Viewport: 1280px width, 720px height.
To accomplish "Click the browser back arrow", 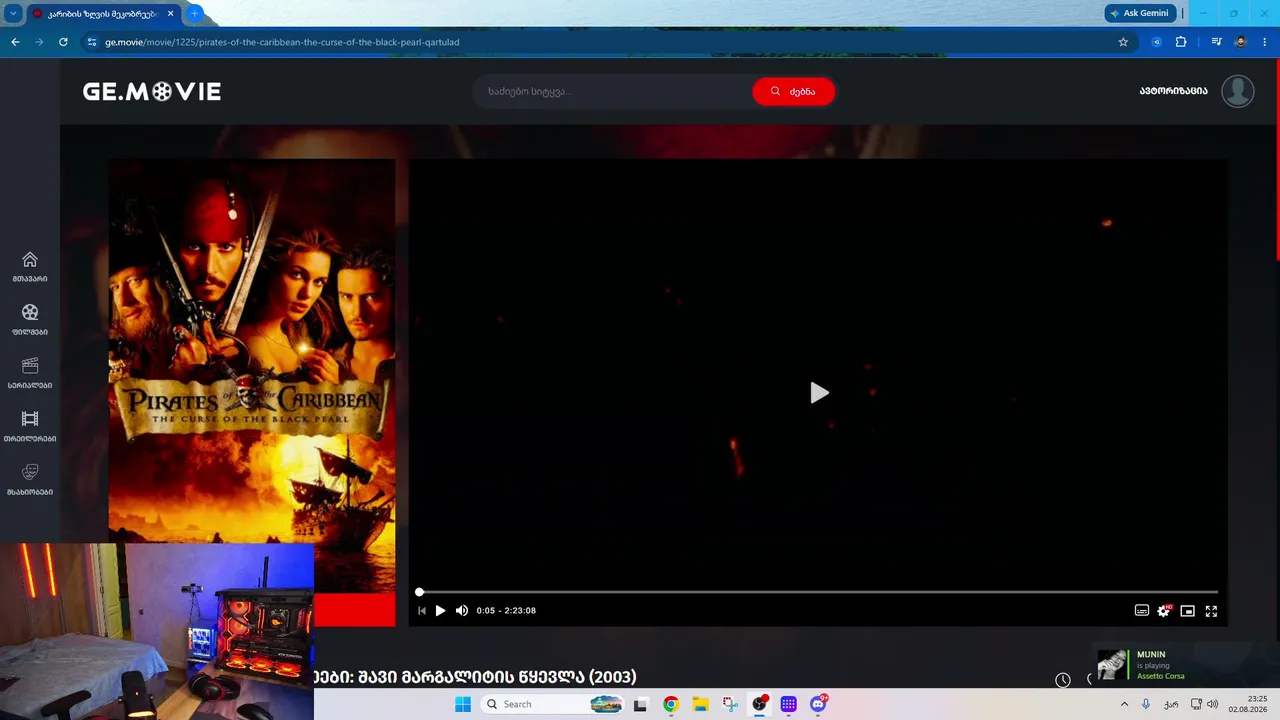I will point(15,42).
